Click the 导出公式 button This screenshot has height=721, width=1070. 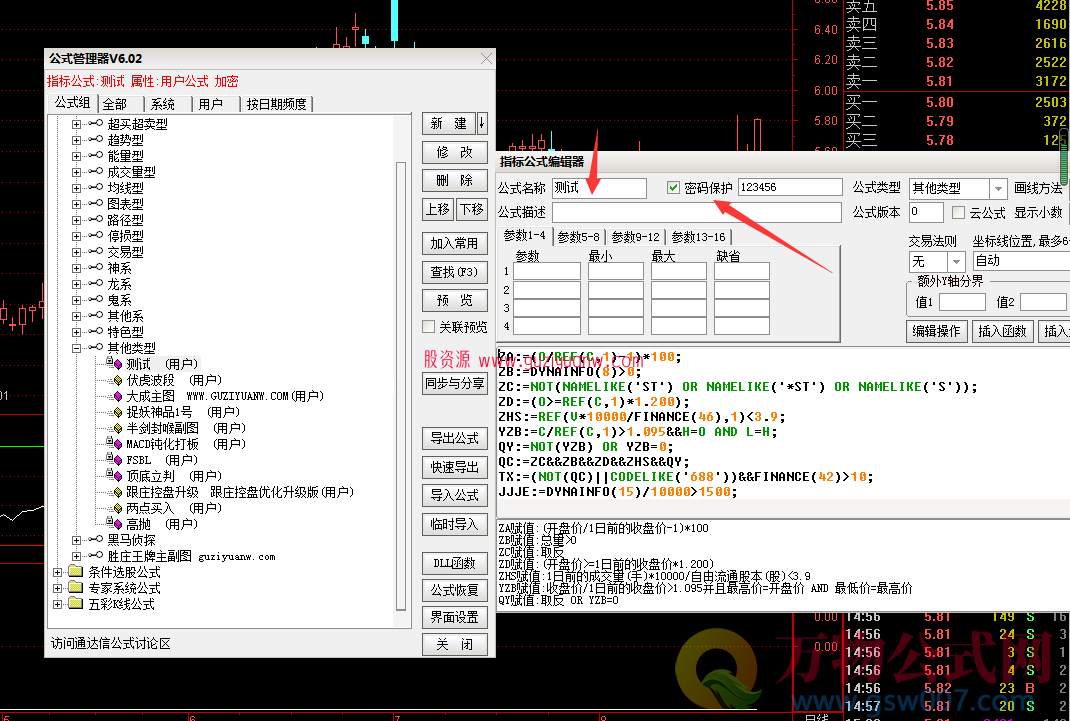click(455, 438)
